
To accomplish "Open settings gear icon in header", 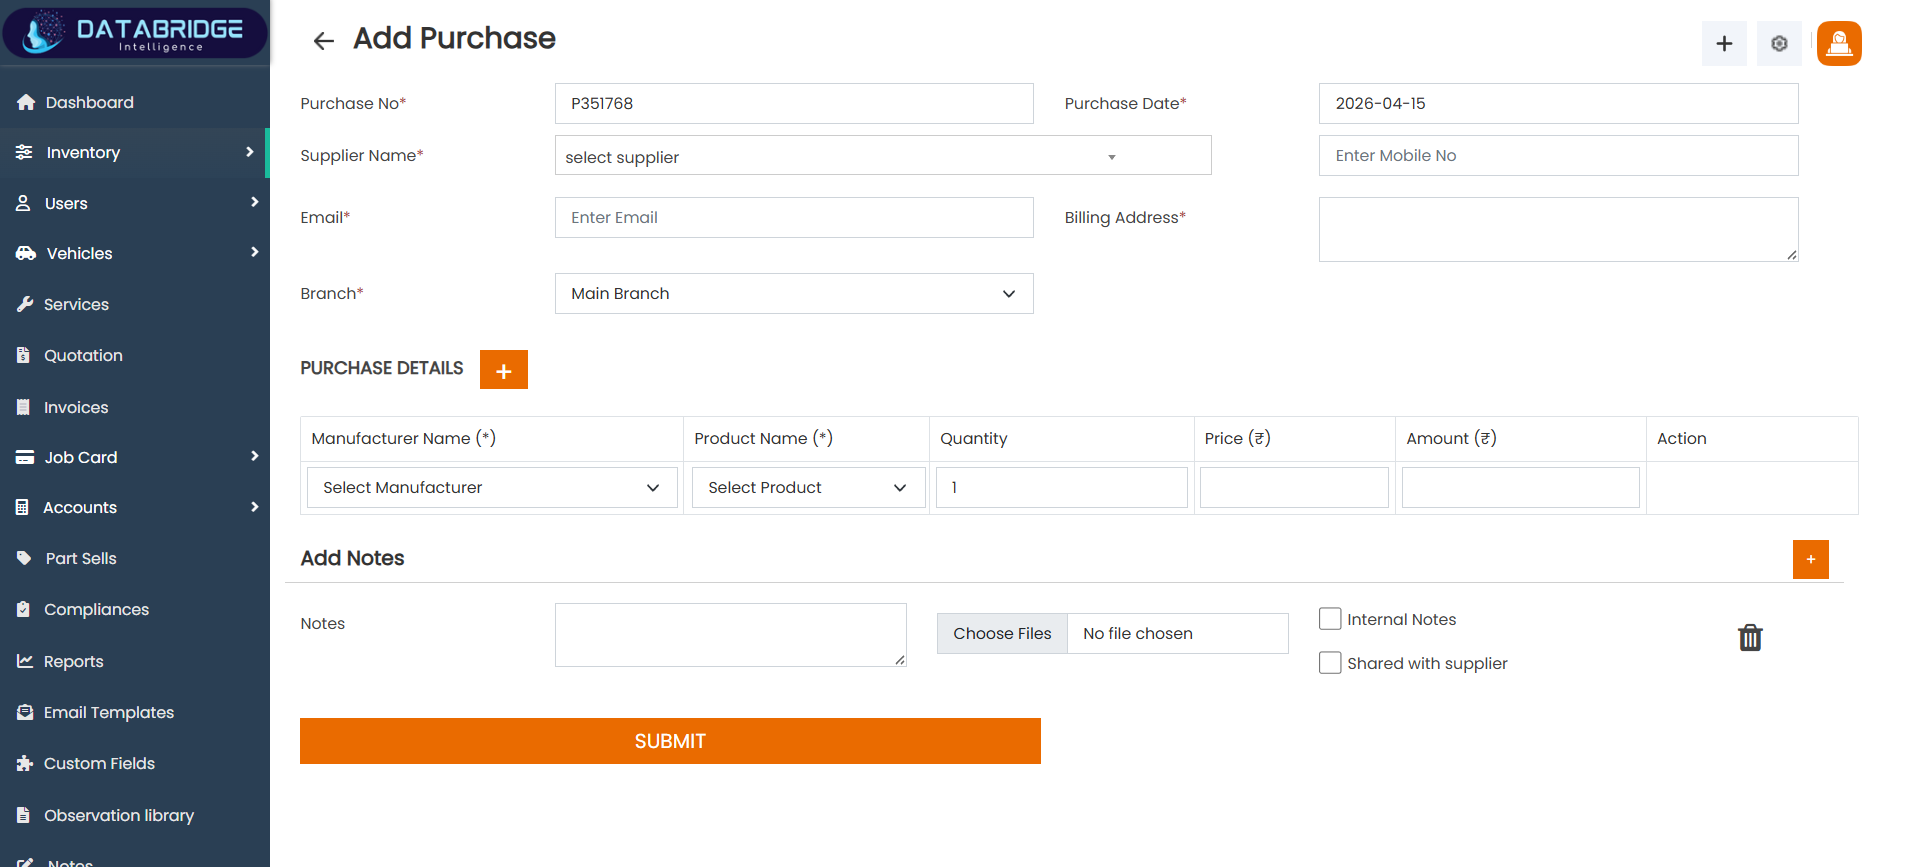I will [1779, 43].
